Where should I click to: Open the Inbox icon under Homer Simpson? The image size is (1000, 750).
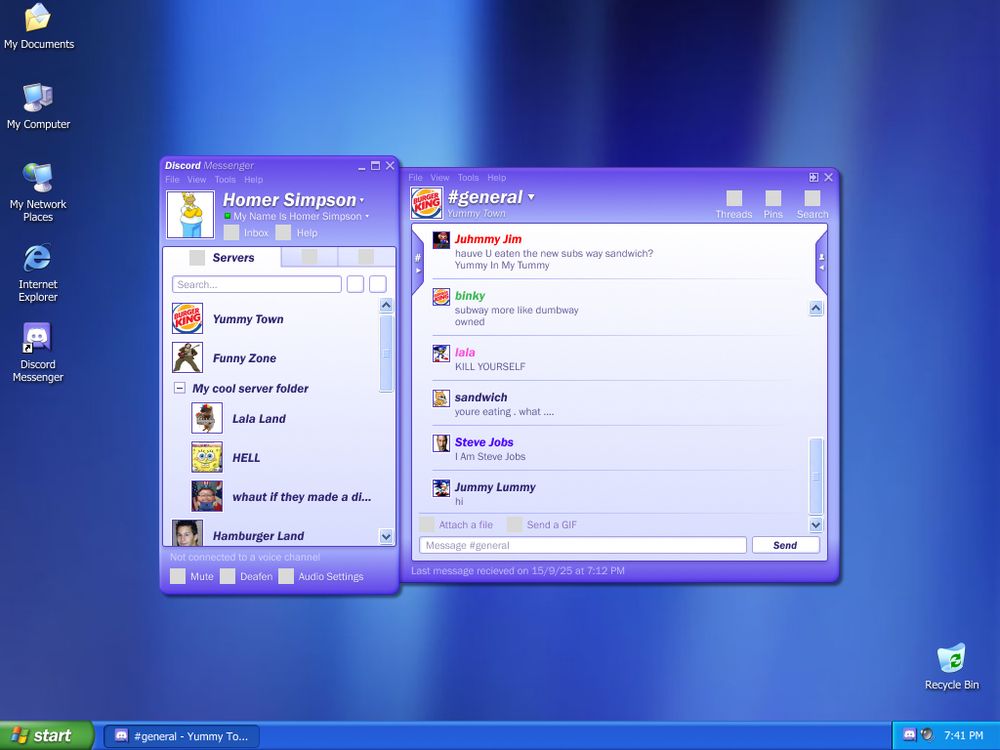coord(232,233)
